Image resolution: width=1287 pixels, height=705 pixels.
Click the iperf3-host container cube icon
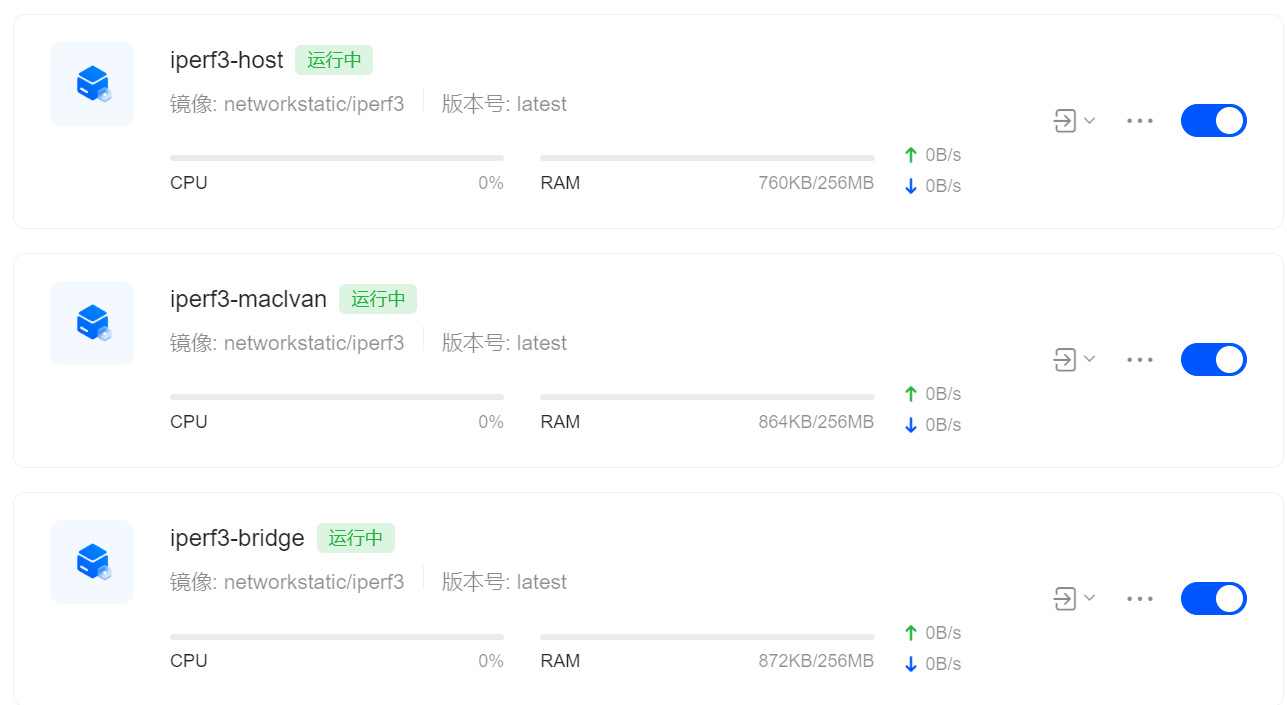pyautogui.click(x=92, y=84)
